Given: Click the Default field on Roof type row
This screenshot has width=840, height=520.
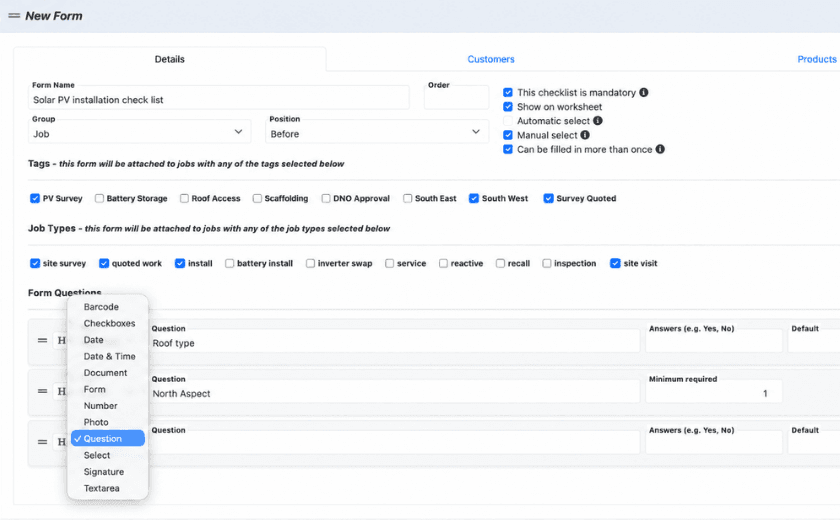Looking at the screenshot, I should point(814,341).
